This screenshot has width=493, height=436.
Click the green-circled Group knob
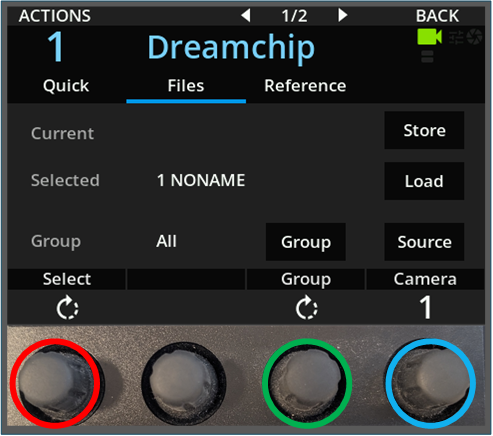(307, 383)
